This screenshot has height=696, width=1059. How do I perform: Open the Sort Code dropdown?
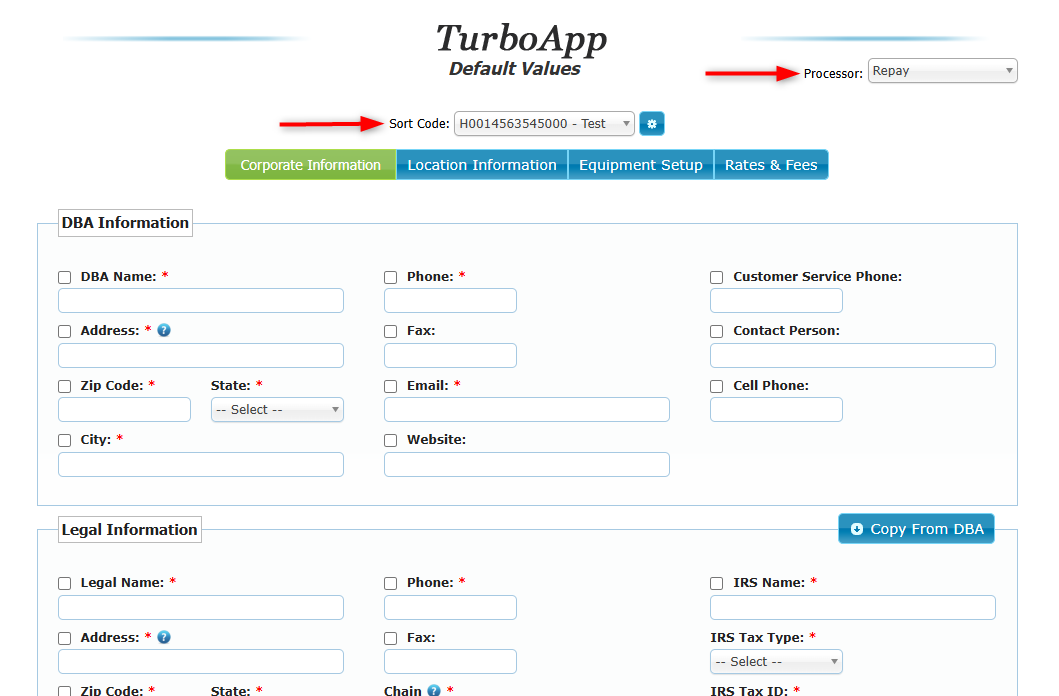tap(544, 124)
